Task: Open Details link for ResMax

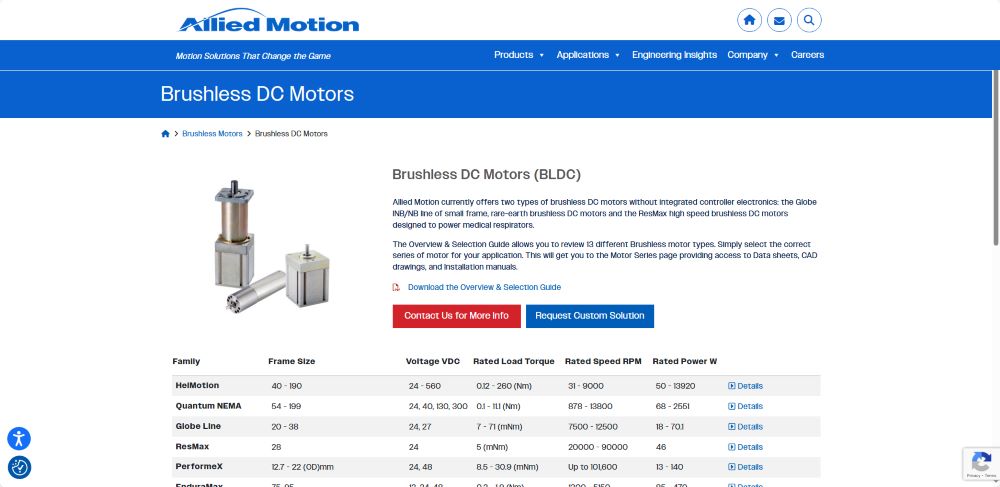Action: tap(750, 447)
